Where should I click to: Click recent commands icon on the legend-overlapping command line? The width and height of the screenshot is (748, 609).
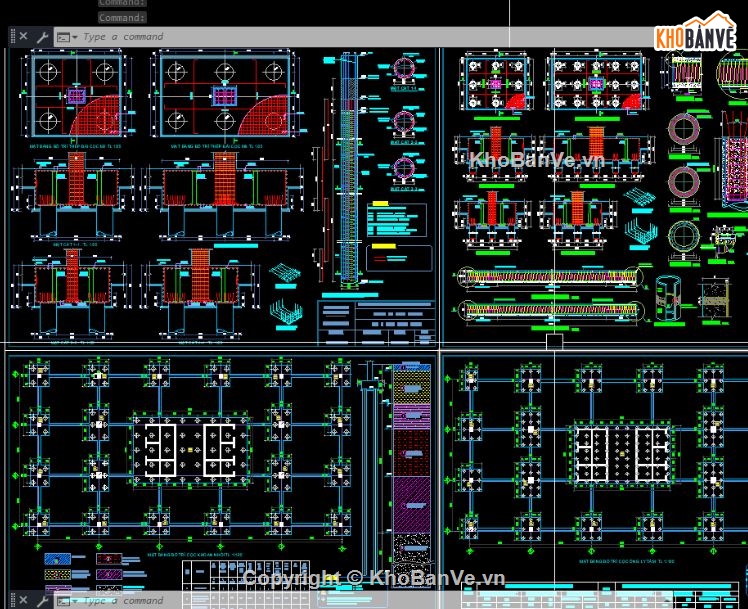(x=63, y=601)
